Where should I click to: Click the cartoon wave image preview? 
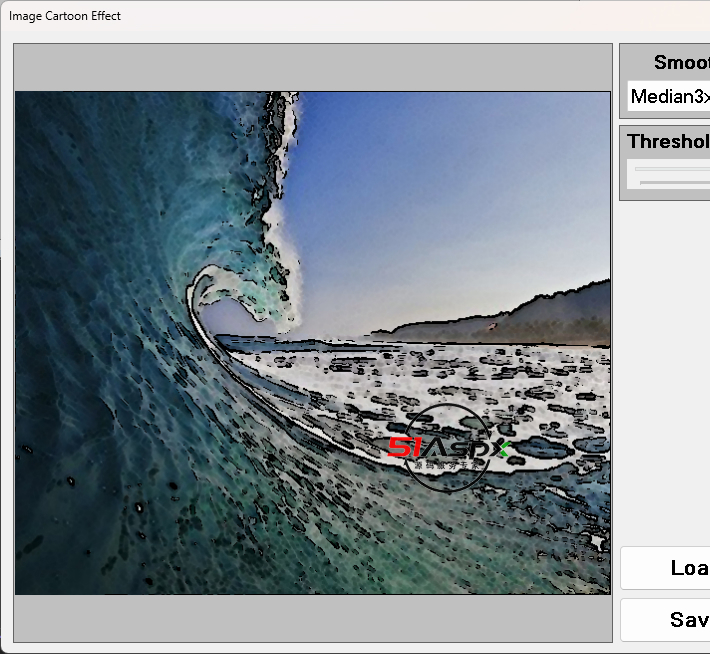[x=313, y=343]
